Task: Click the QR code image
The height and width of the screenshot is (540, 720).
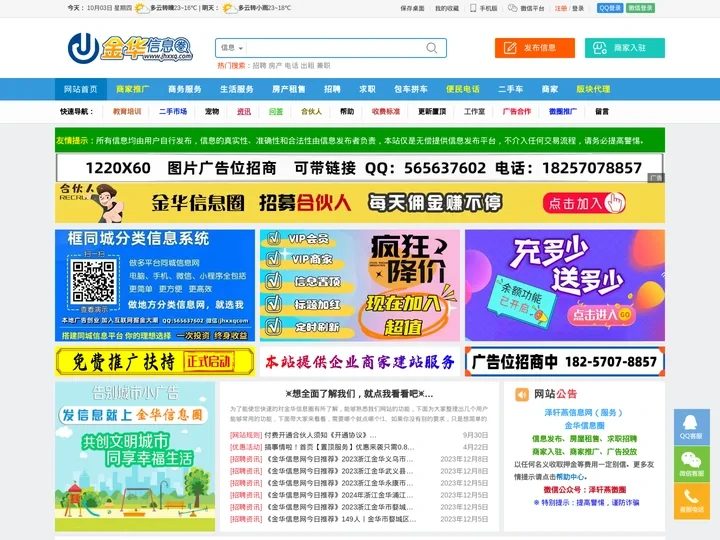Action: [93, 281]
